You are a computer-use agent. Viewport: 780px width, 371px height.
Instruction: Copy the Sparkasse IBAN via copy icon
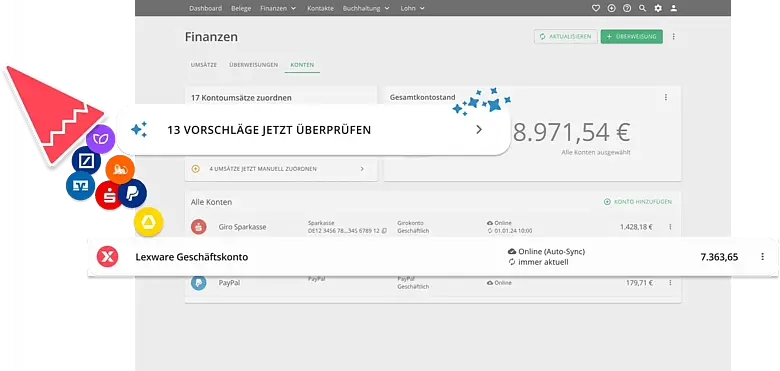[x=384, y=231]
